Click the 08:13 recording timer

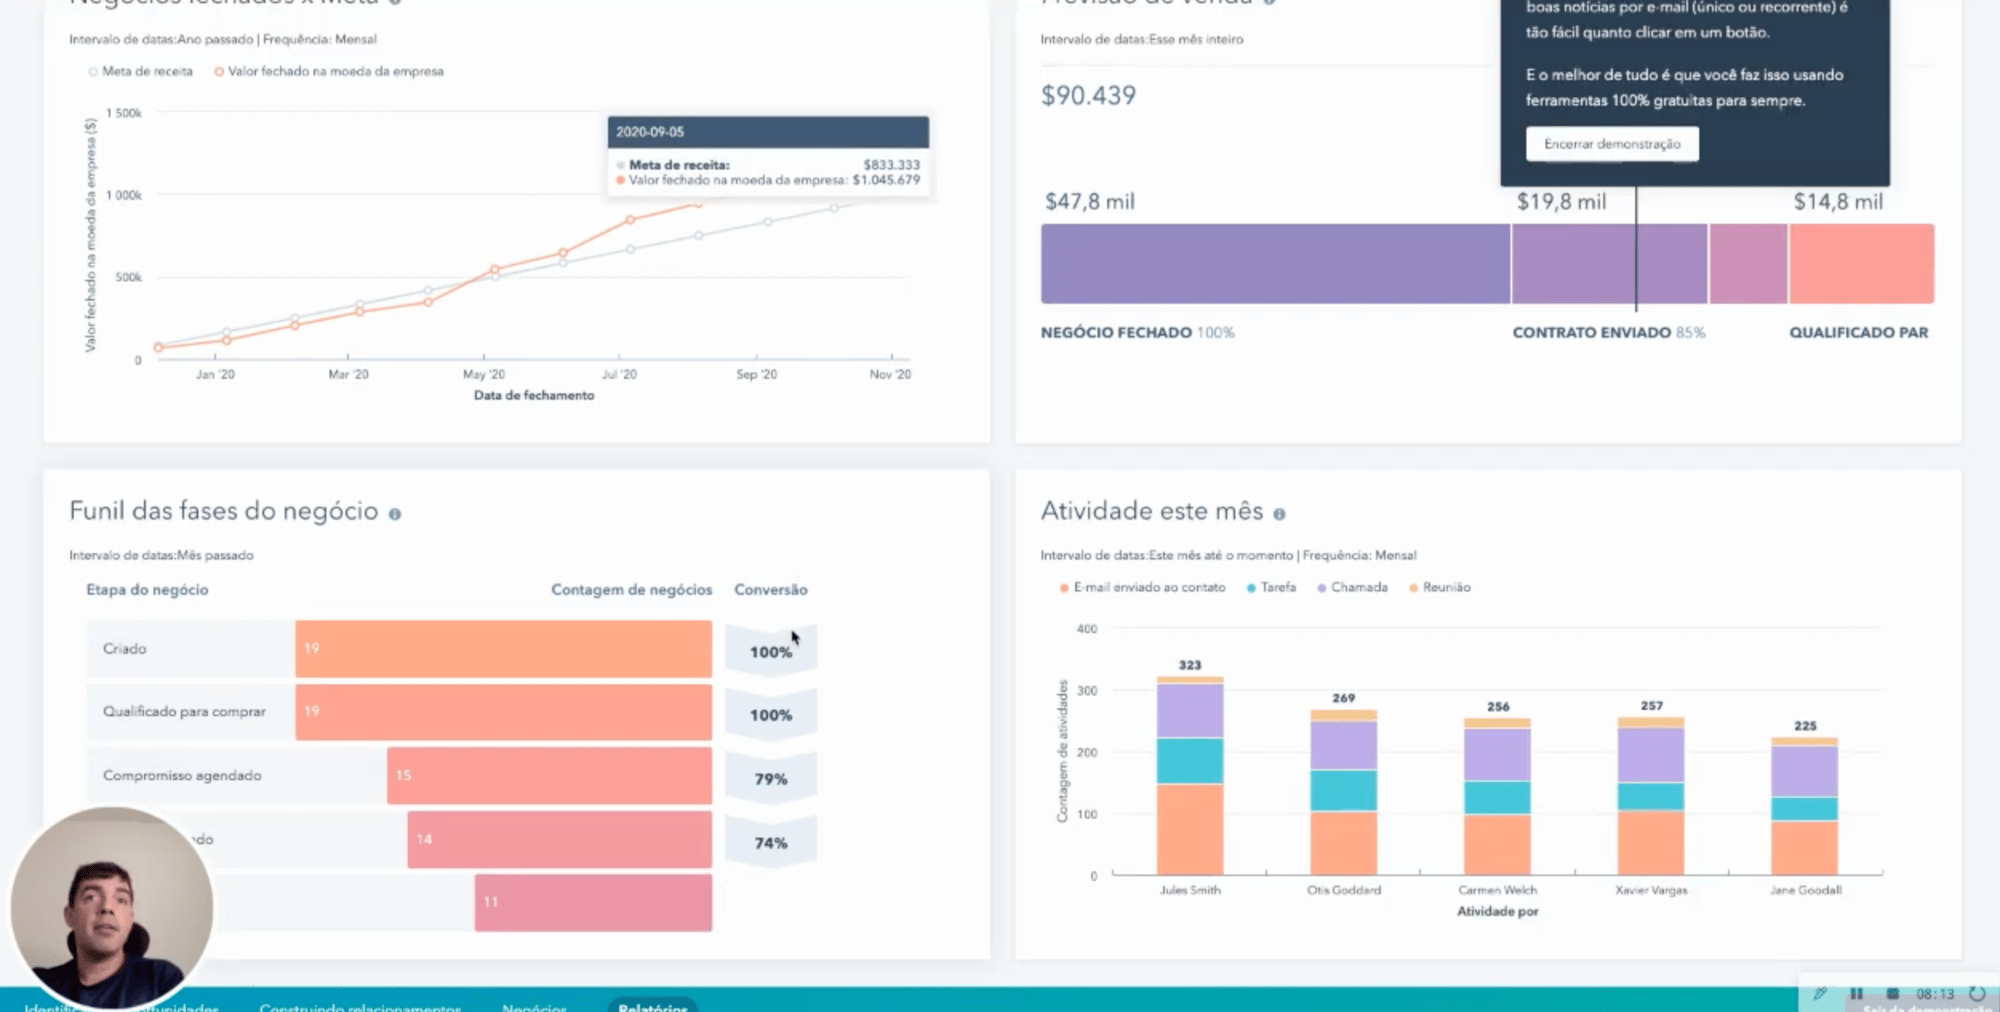point(1935,994)
